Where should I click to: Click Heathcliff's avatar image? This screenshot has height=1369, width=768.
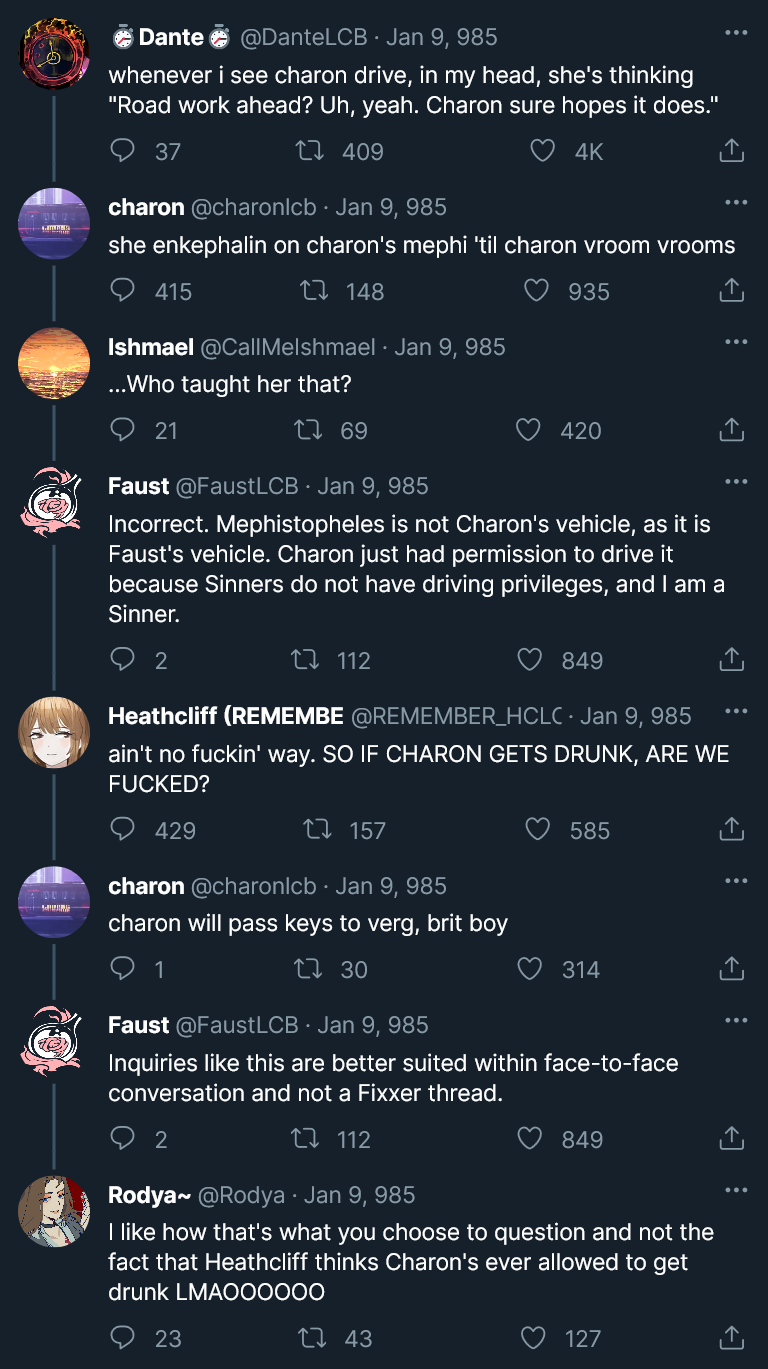pos(54,732)
